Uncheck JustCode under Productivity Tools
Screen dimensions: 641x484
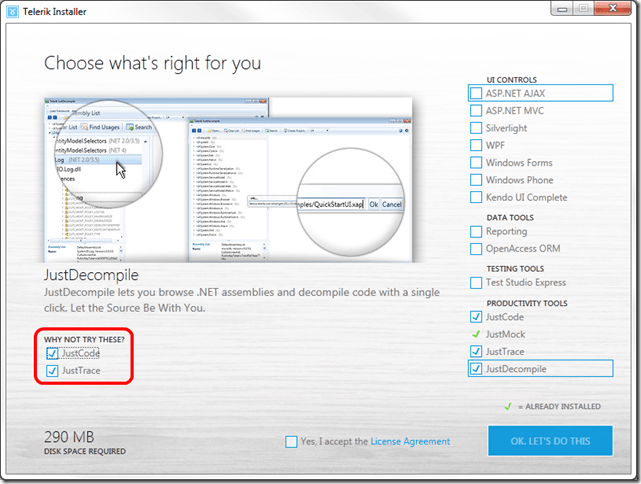476,317
